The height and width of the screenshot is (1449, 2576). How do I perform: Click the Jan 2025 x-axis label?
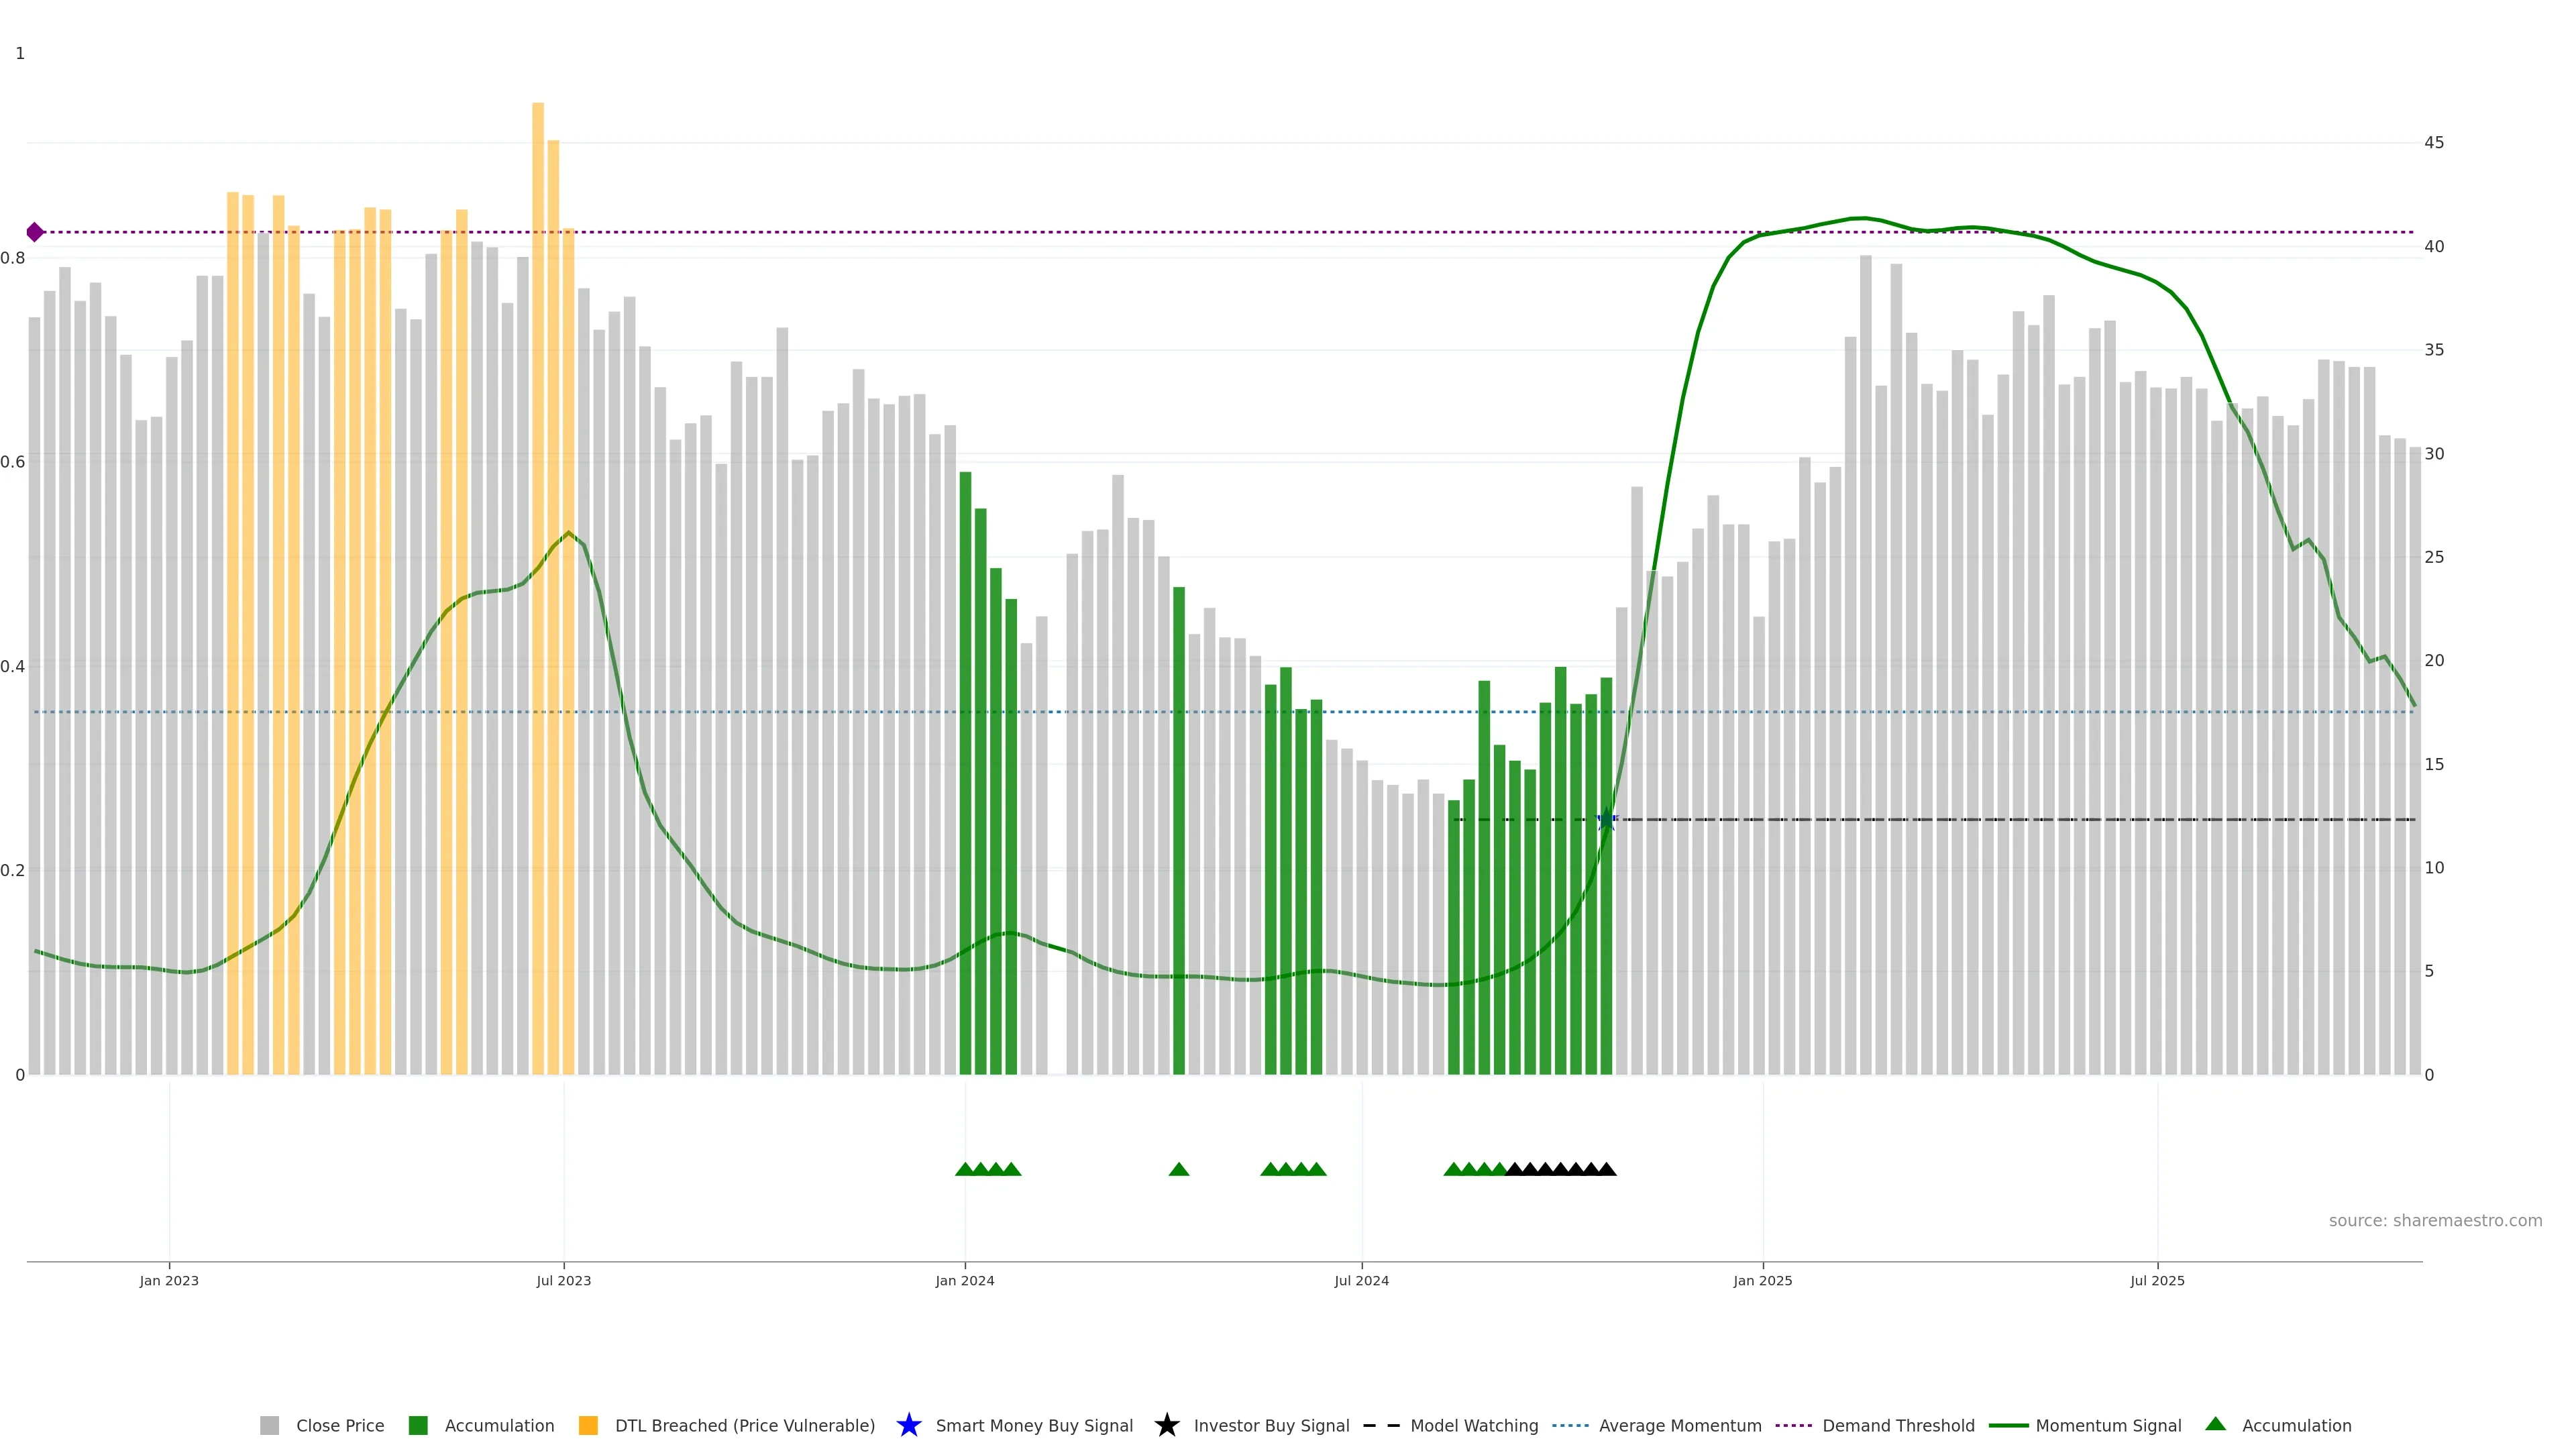[x=1762, y=1280]
